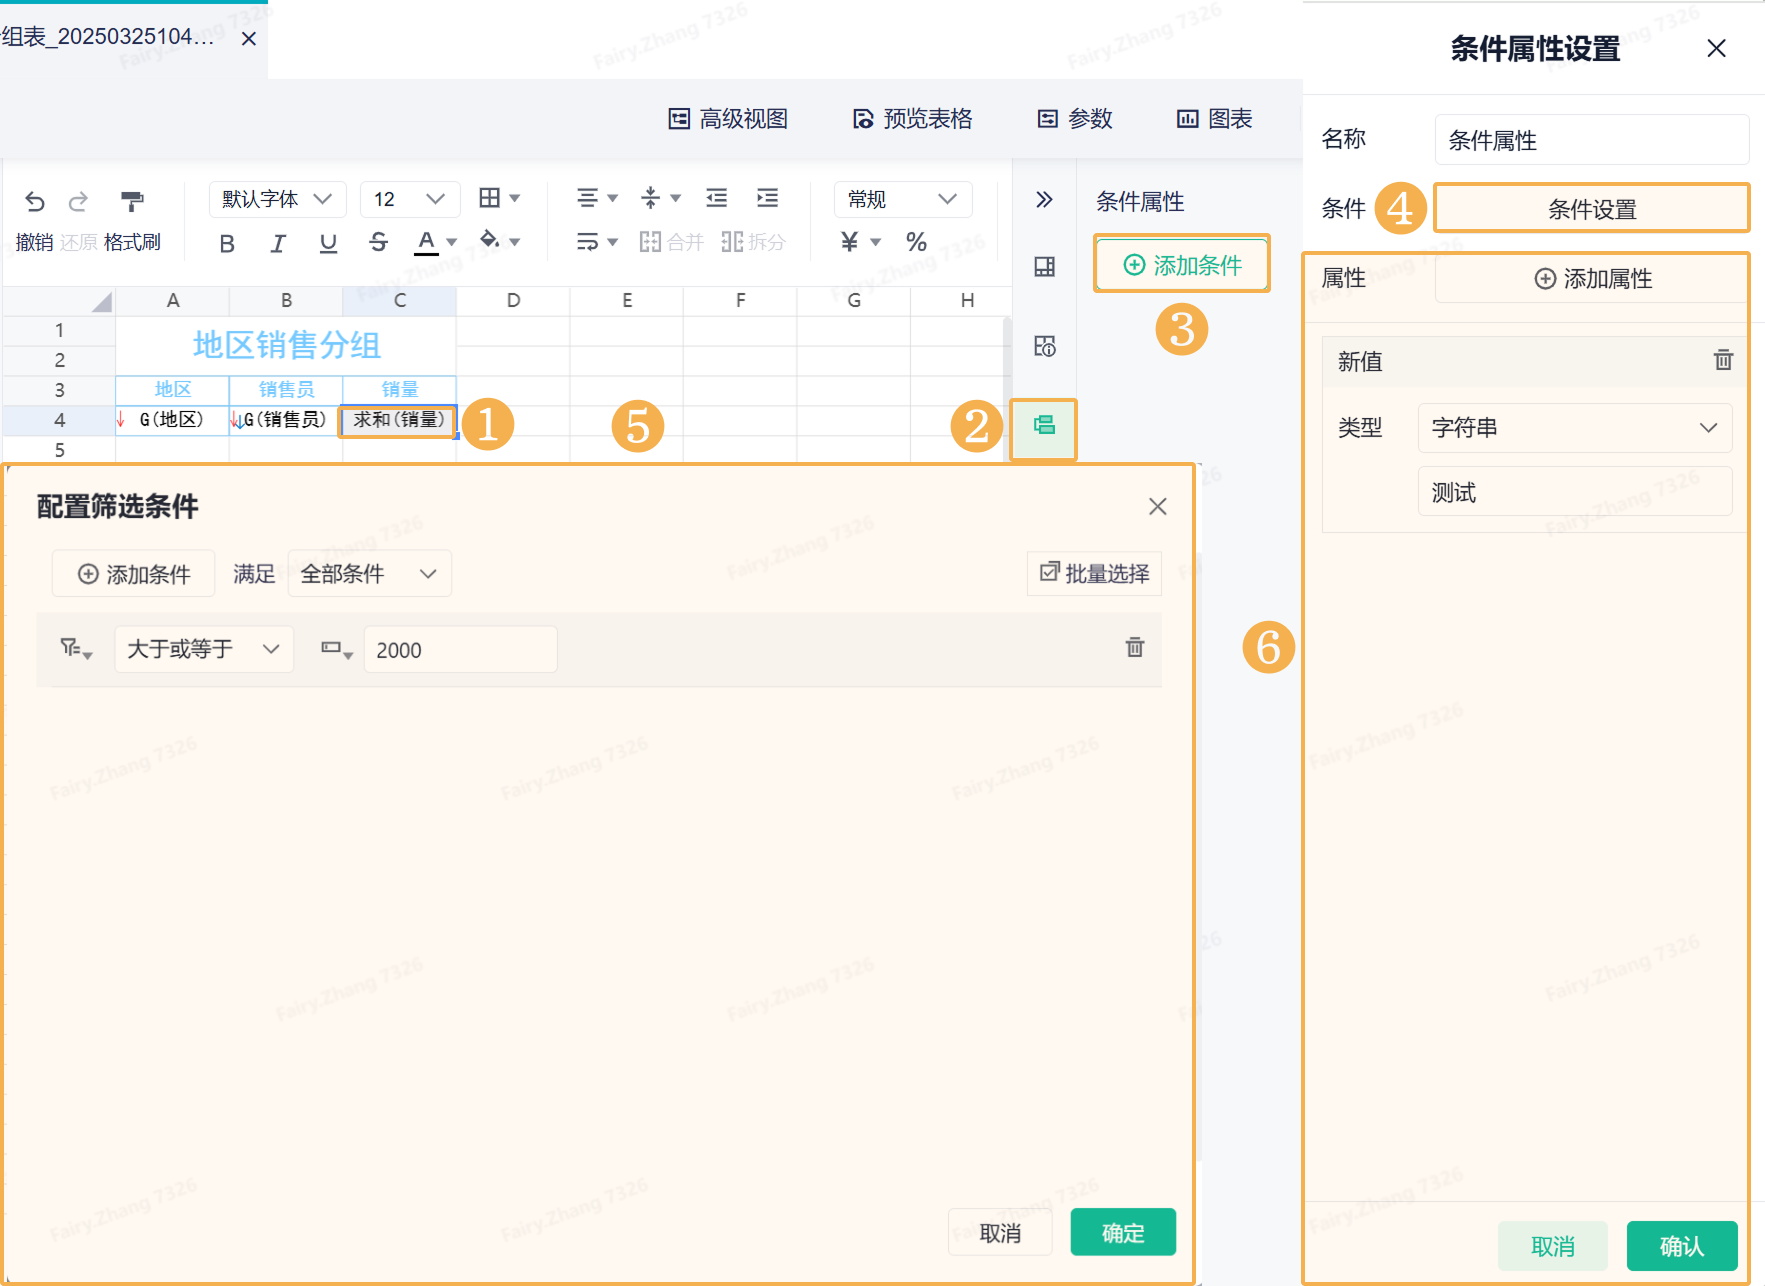This screenshot has width=1765, height=1286.
Task: Delete the 大于或等于 2000 filter row
Action: click(1135, 647)
